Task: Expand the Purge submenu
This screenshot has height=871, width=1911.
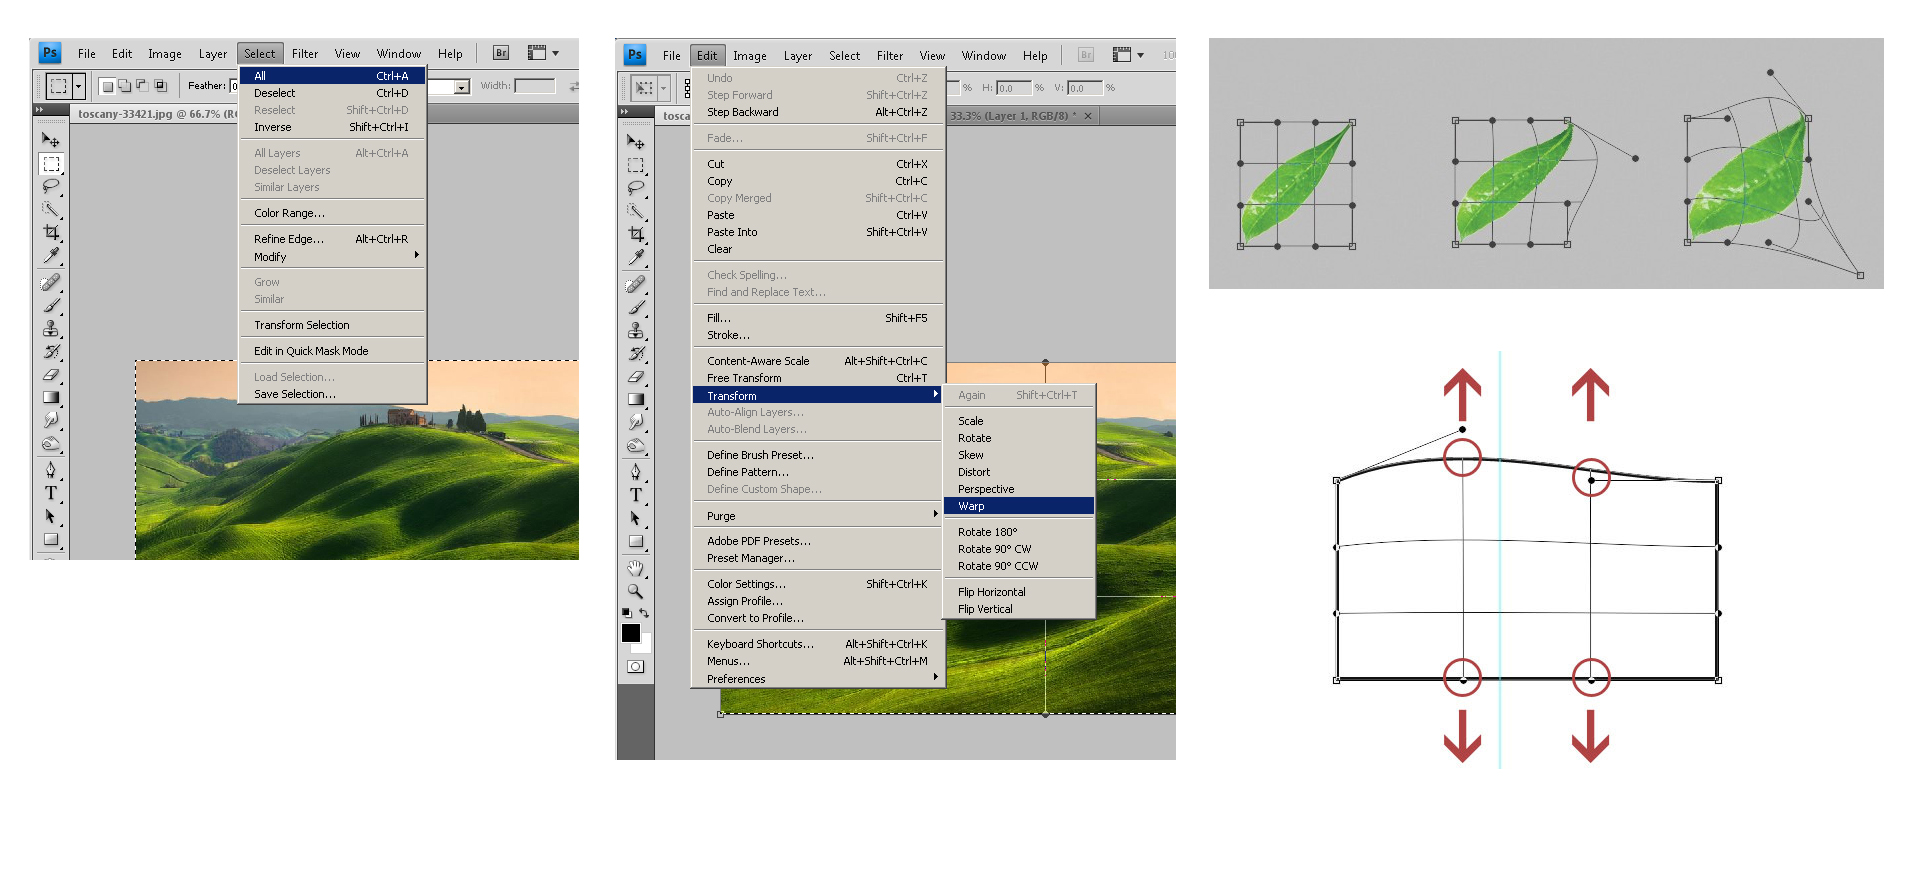Action: point(817,516)
